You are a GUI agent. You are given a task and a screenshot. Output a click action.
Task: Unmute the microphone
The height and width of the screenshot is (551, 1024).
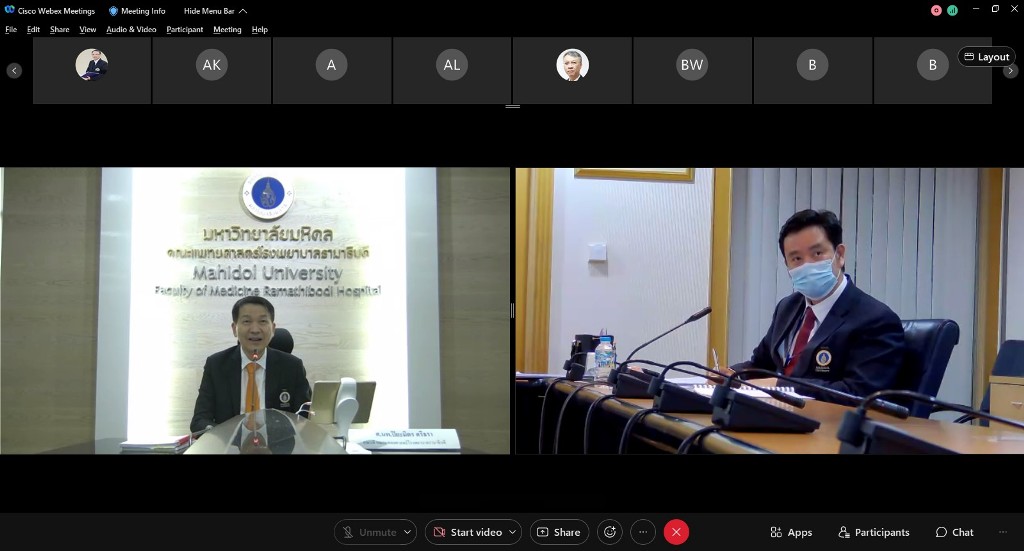[x=368, y=532]
